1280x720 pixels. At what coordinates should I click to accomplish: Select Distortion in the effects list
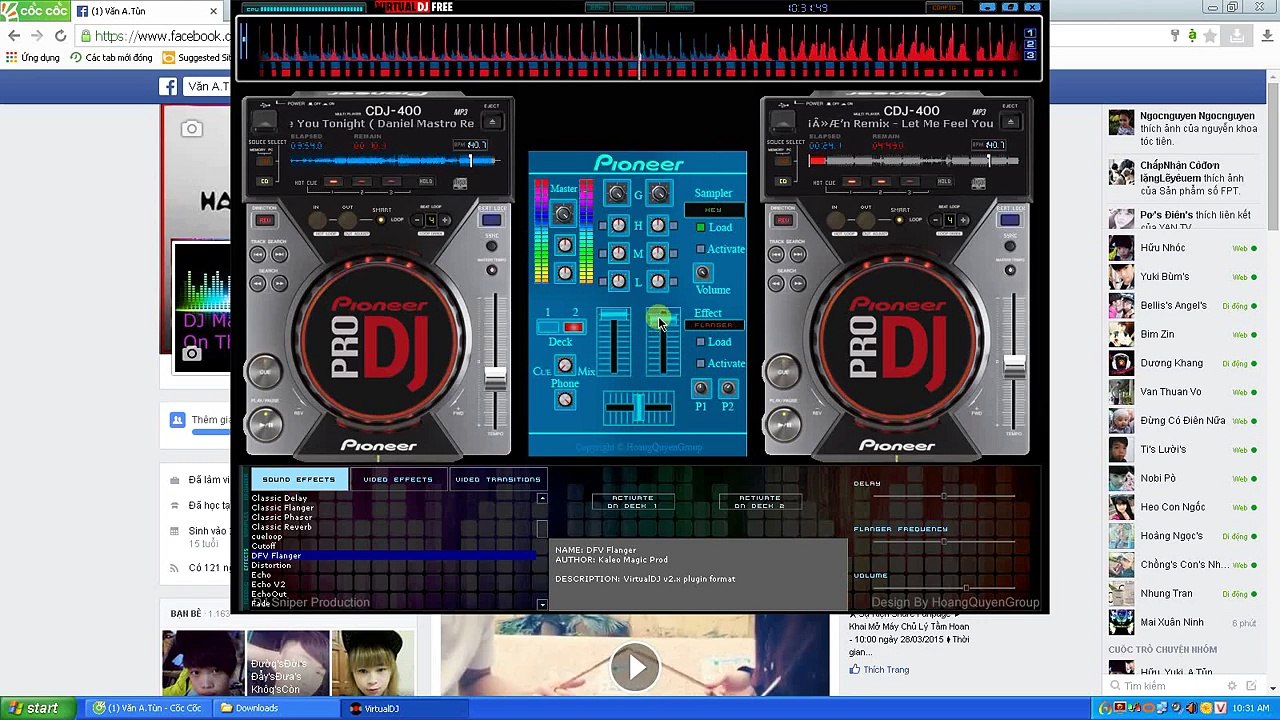tap(271, 565)
